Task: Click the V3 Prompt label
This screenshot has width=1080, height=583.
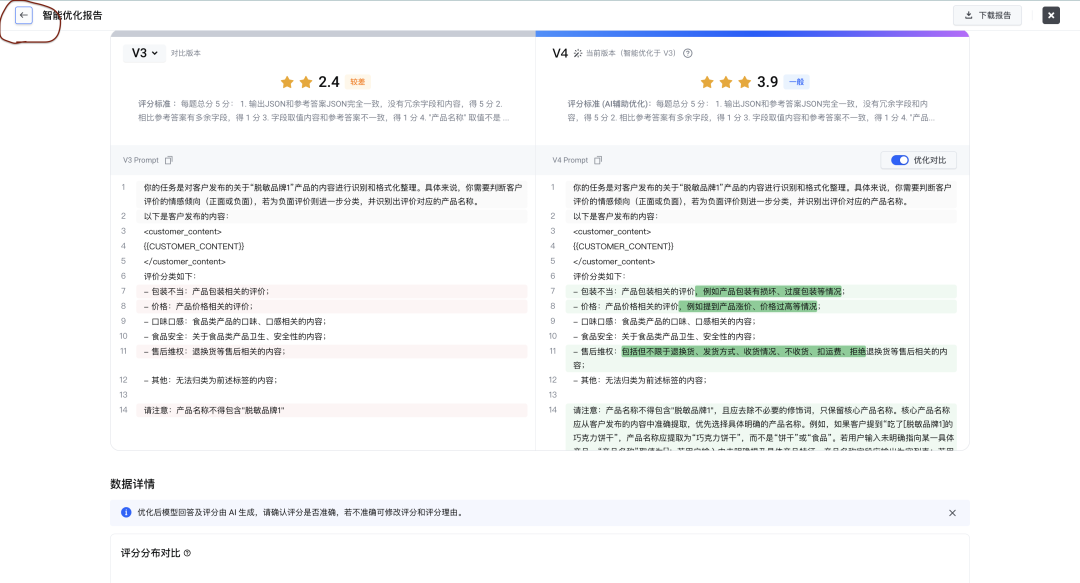Action: 141,160
